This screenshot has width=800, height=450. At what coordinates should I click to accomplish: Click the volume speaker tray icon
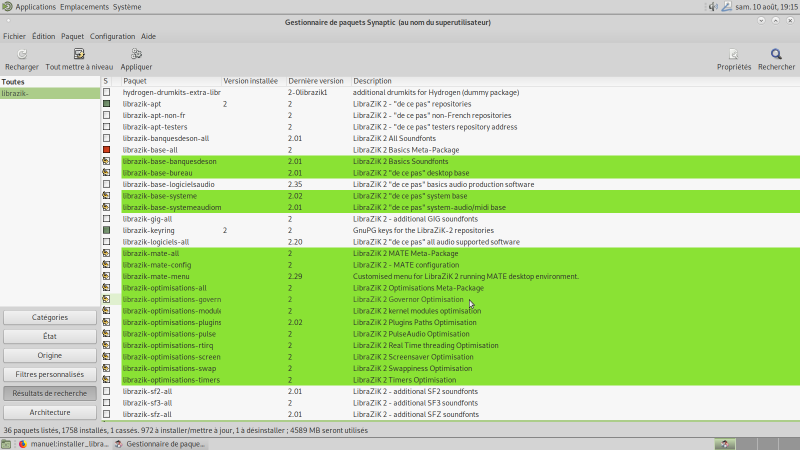(x=713, y=7)
